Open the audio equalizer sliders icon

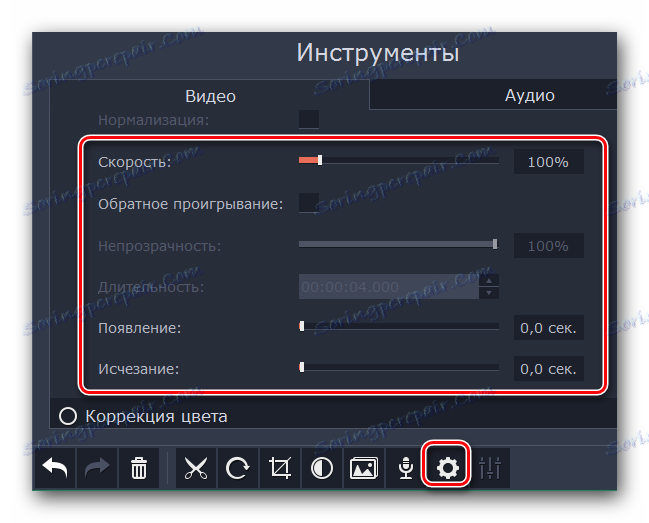[490, 468]
